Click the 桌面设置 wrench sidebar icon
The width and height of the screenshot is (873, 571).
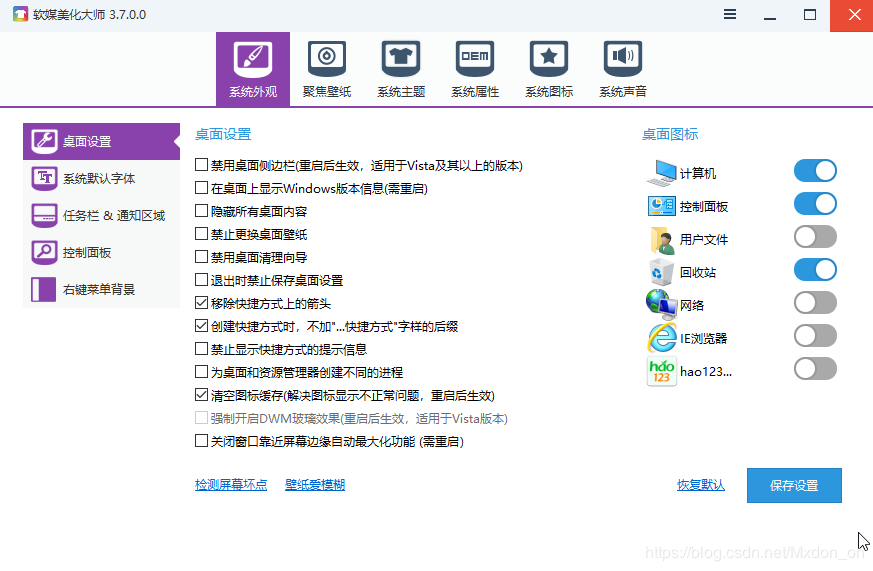tap(44, 141)
